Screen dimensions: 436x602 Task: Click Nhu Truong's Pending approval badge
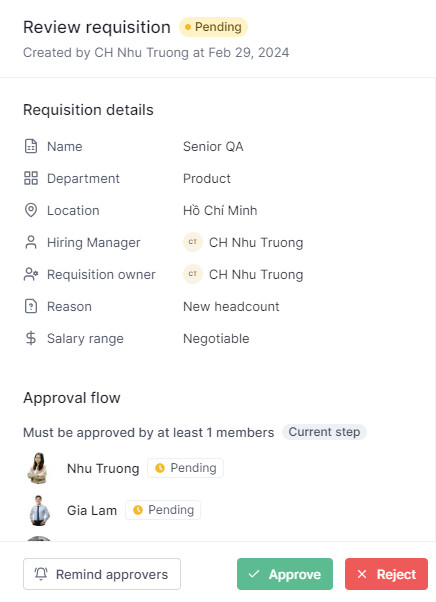(x=185, y=468)
